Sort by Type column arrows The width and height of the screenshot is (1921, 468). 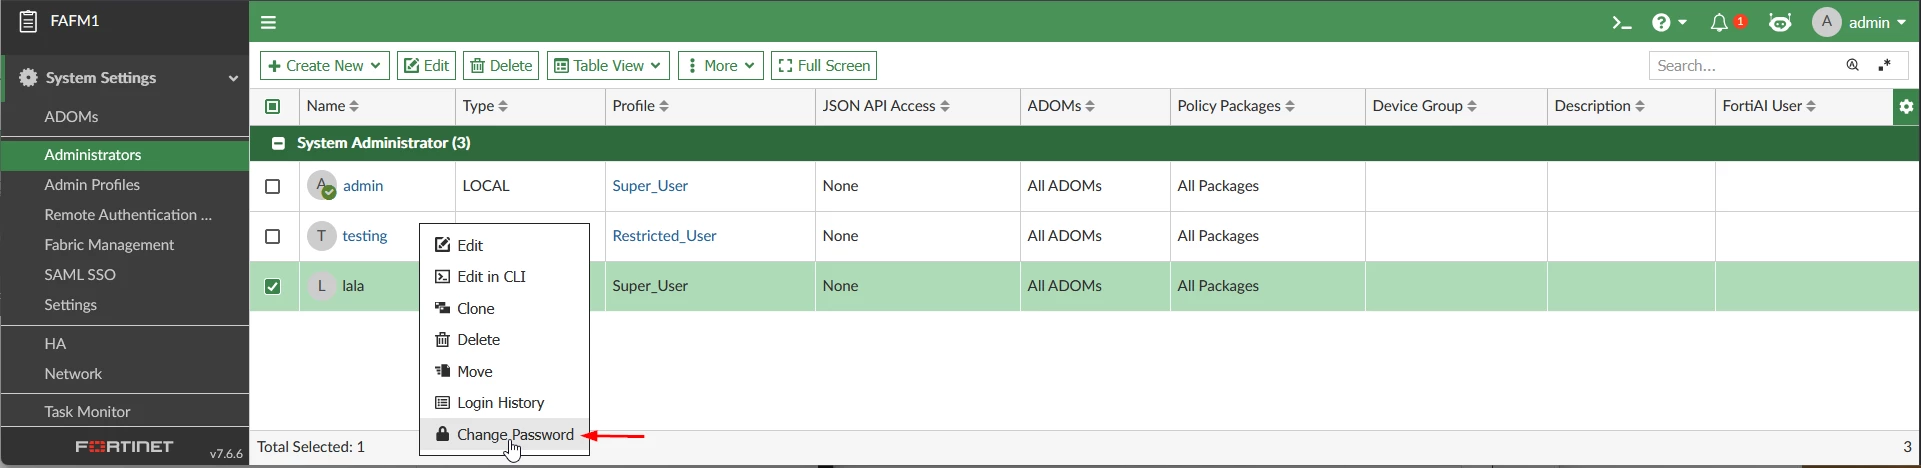pos(503,106)
